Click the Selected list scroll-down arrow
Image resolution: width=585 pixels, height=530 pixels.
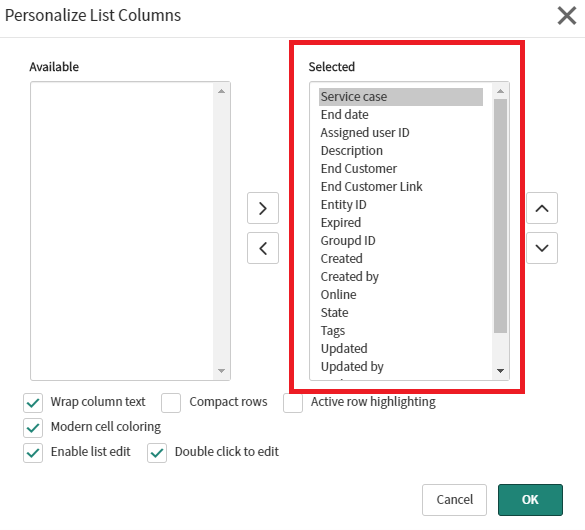500,371
